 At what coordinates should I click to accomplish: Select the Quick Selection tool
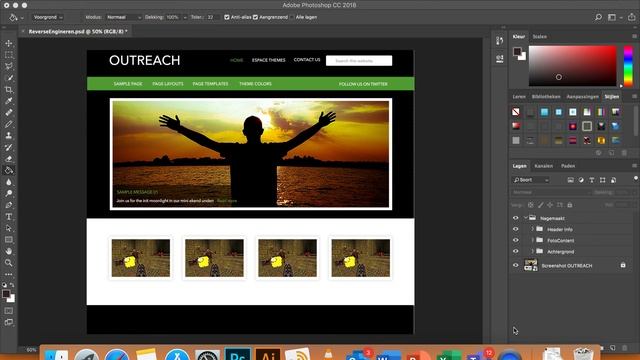click(x=9, y=78)
